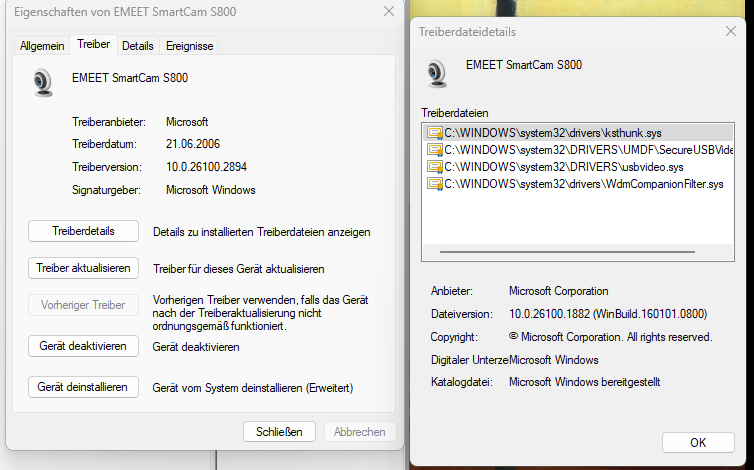Click the disabled Abbrechen button

tap(360, 432)
